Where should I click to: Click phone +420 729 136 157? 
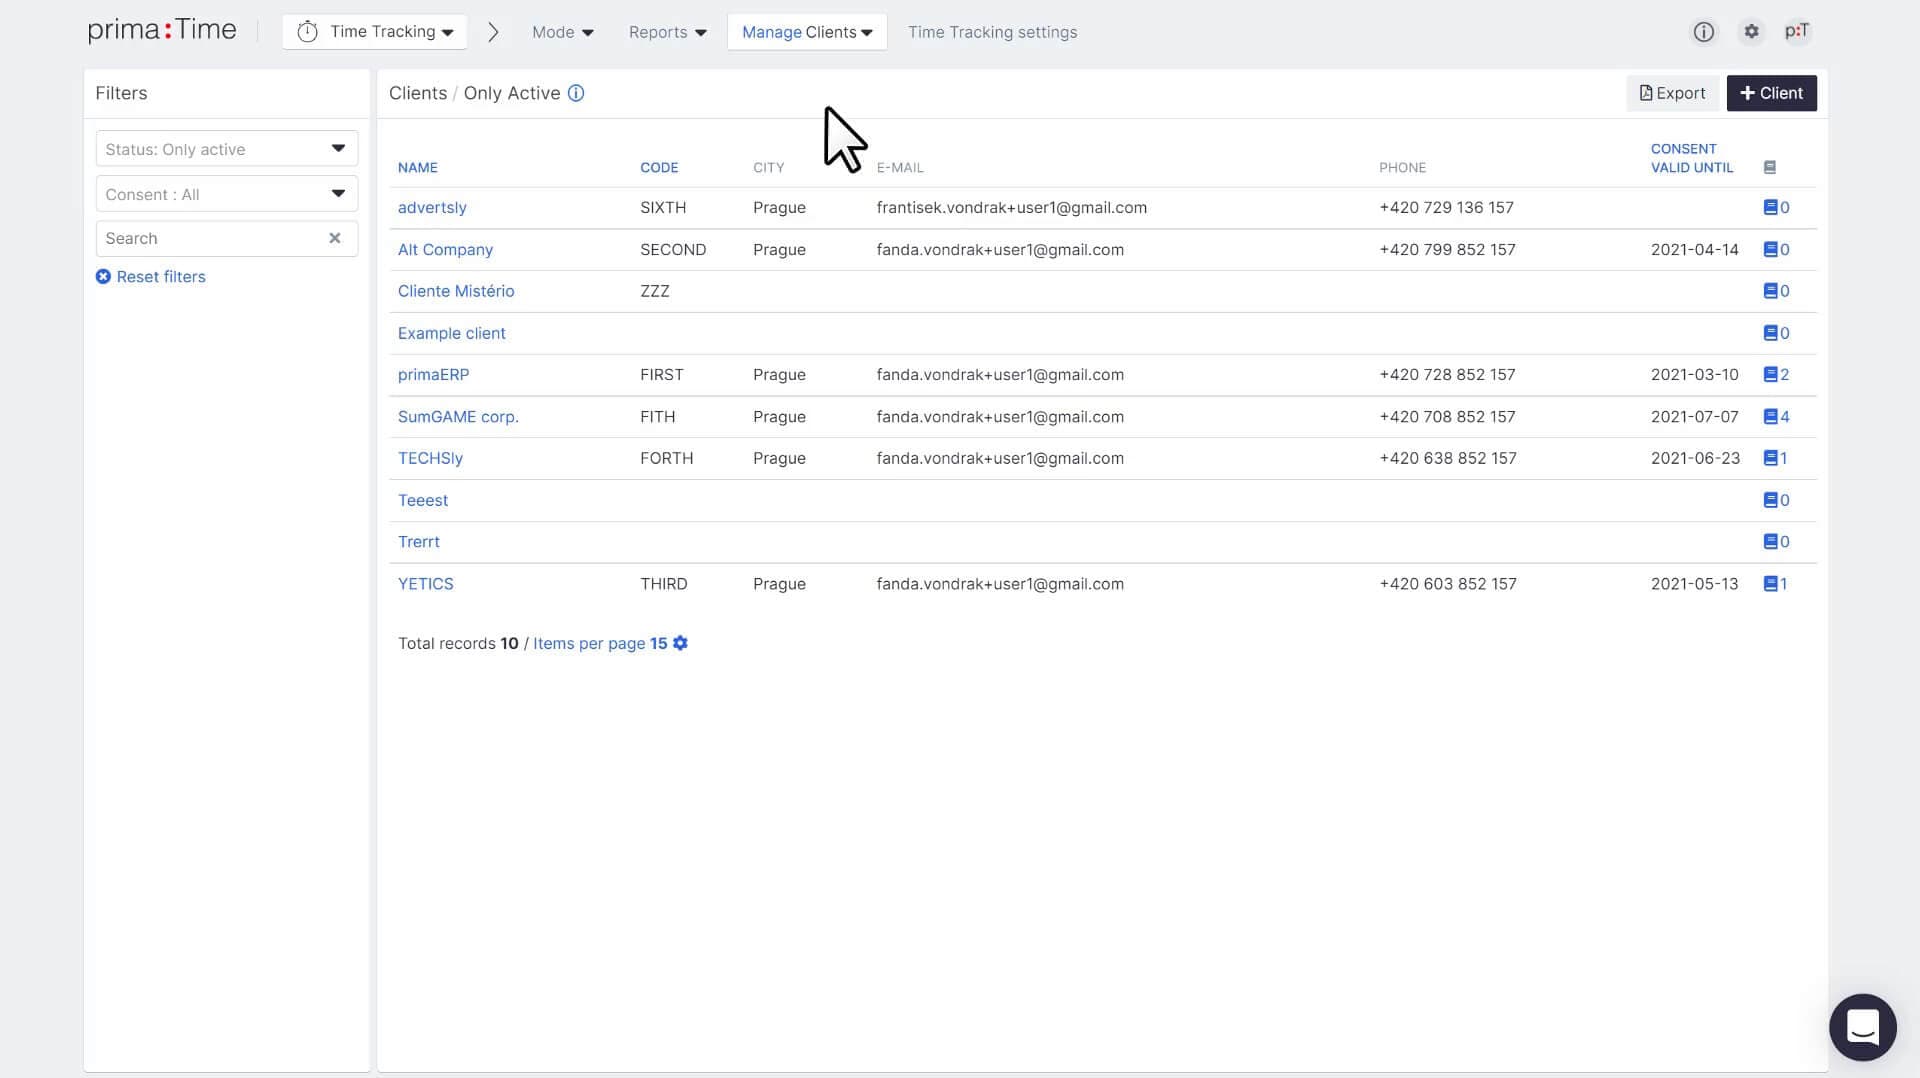click(x=1446, y=208)
